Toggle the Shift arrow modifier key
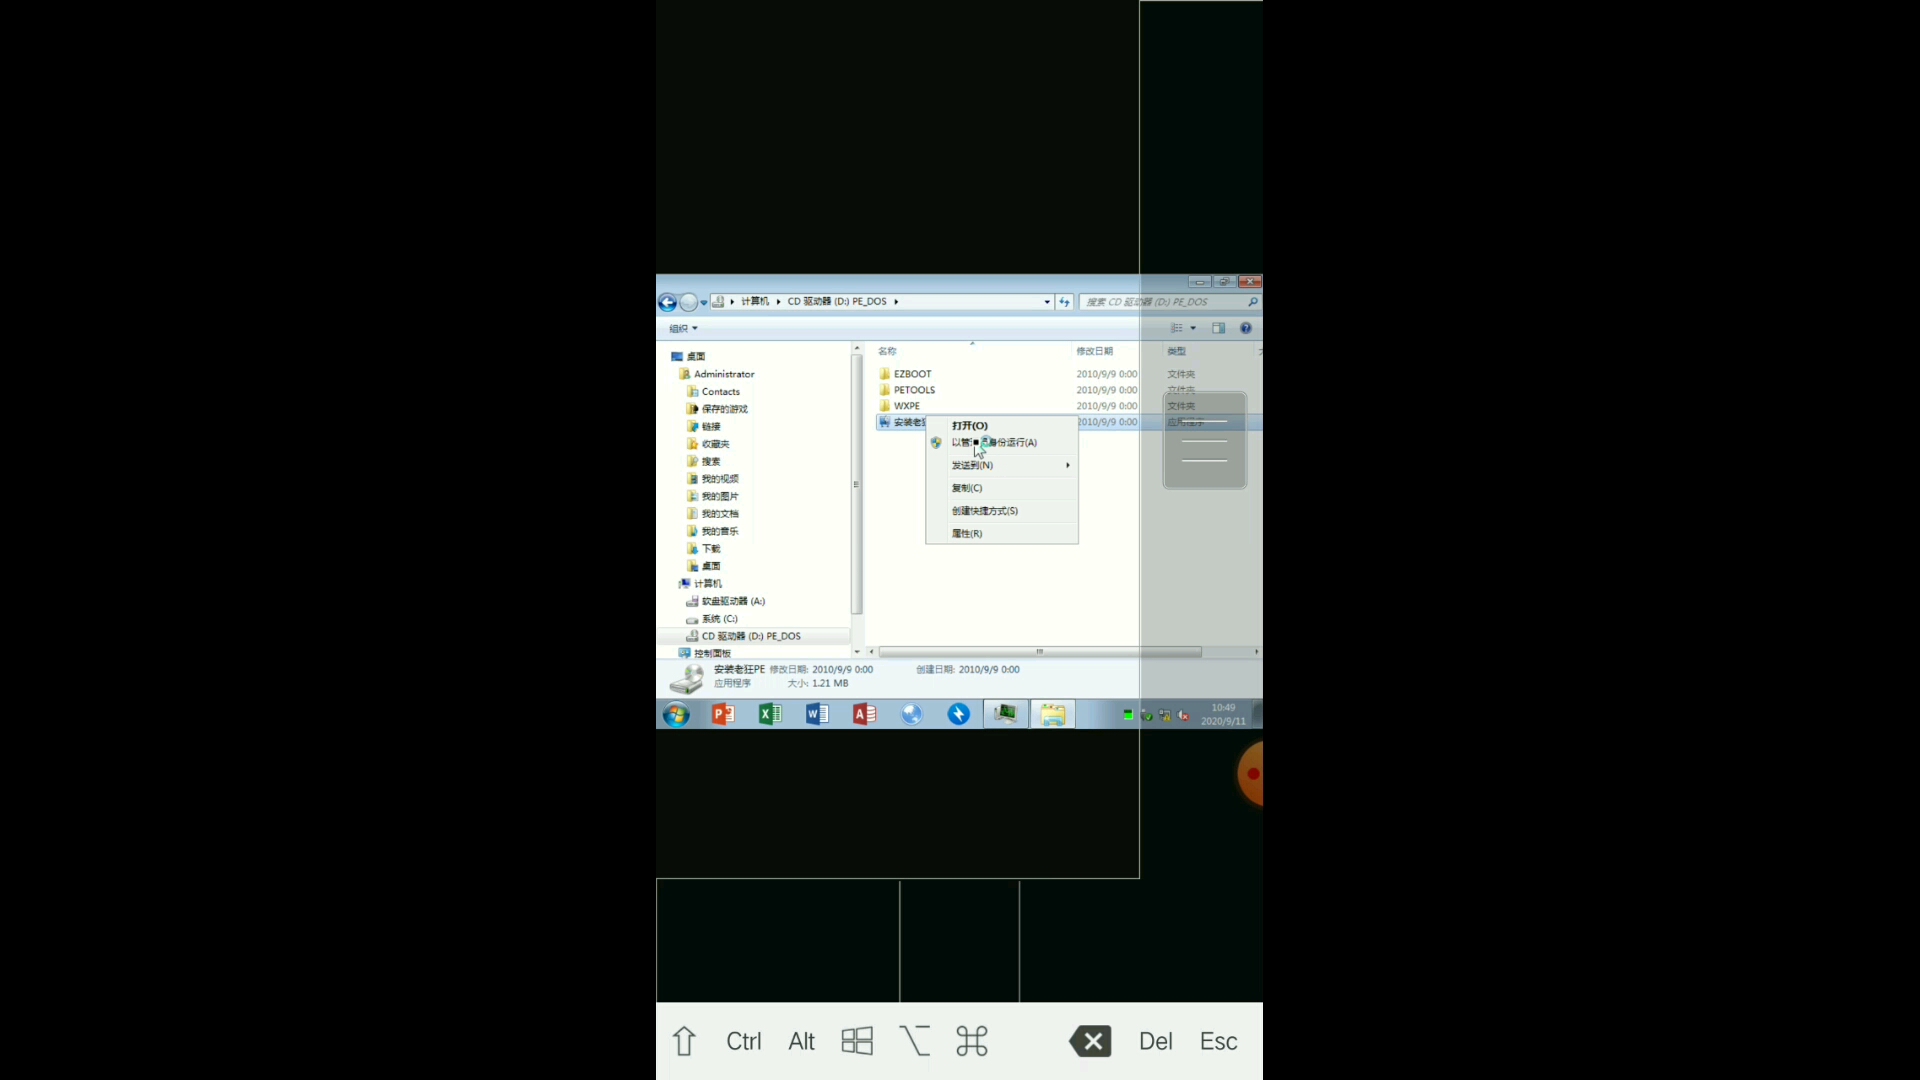1920x1080 pixels. [684, 1041]
